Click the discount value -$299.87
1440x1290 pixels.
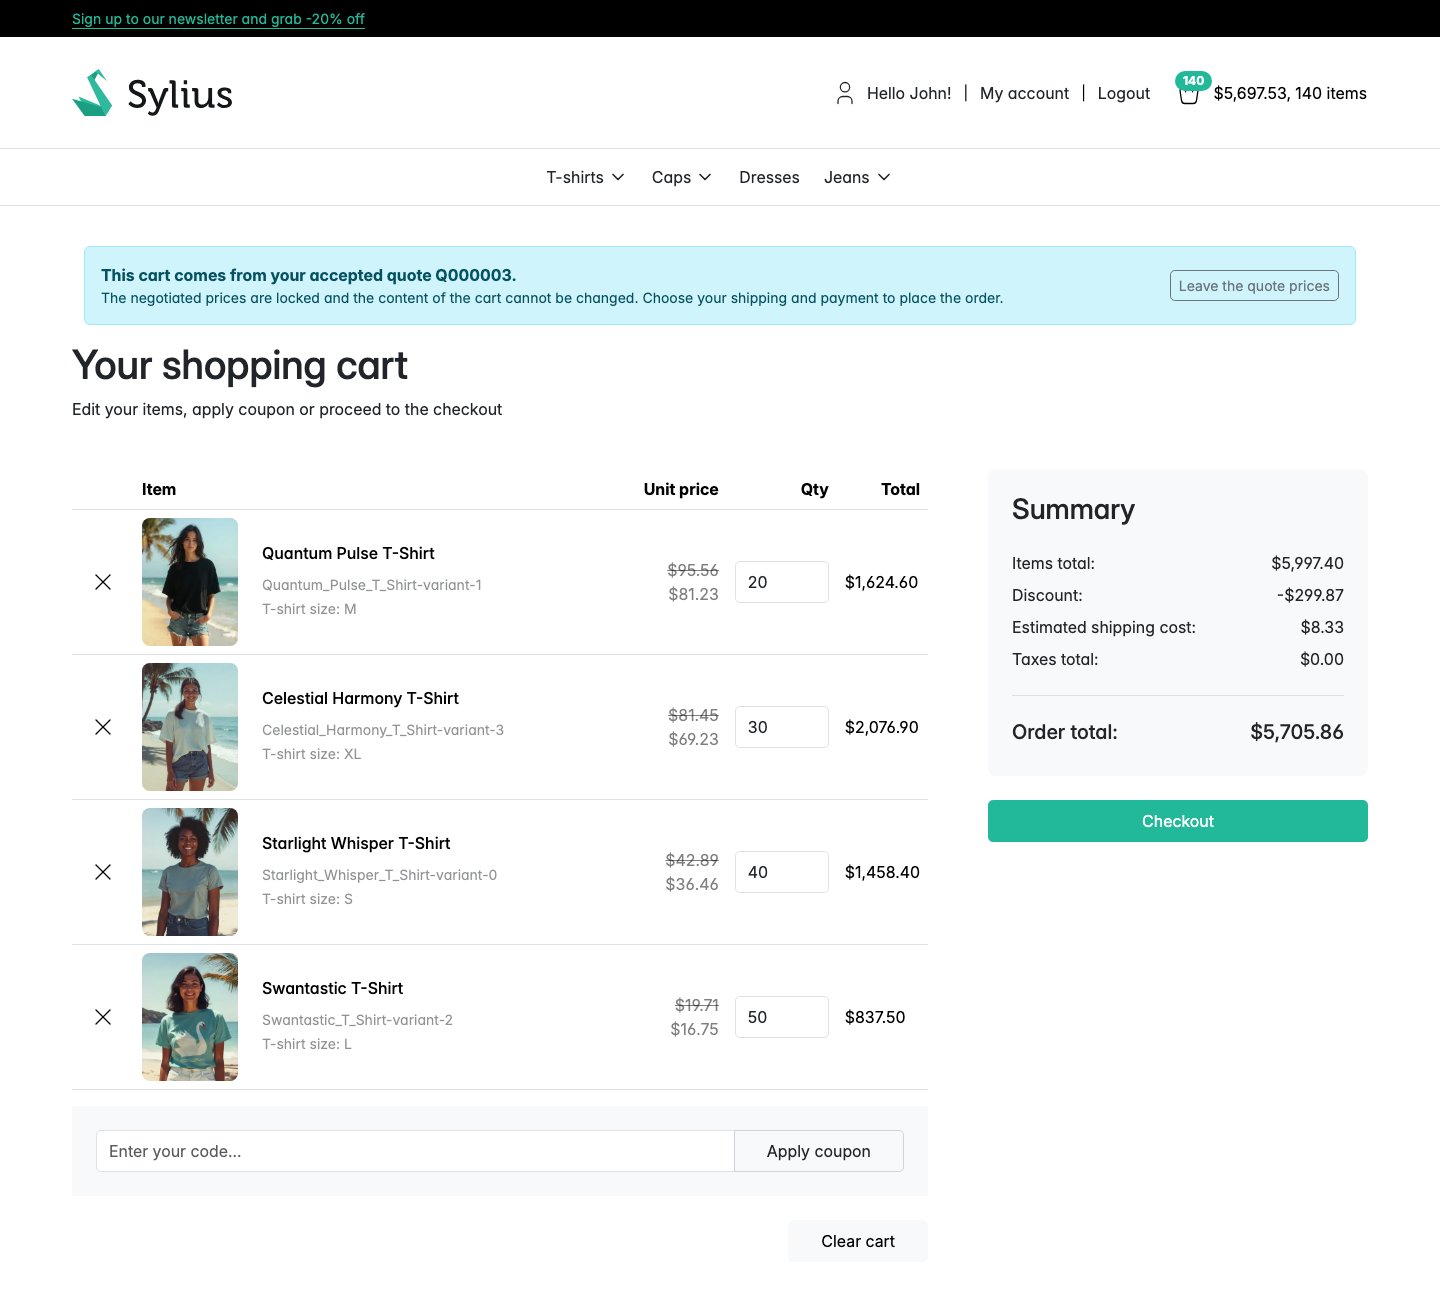click(x=1310, y=595)
